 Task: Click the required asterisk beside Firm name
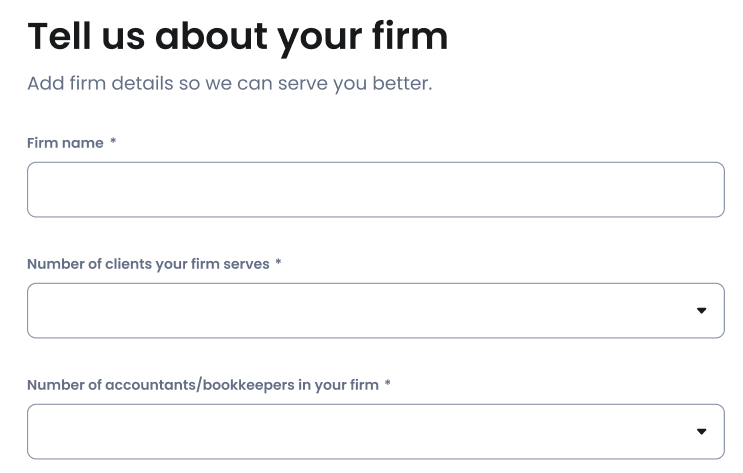[114, 143]
